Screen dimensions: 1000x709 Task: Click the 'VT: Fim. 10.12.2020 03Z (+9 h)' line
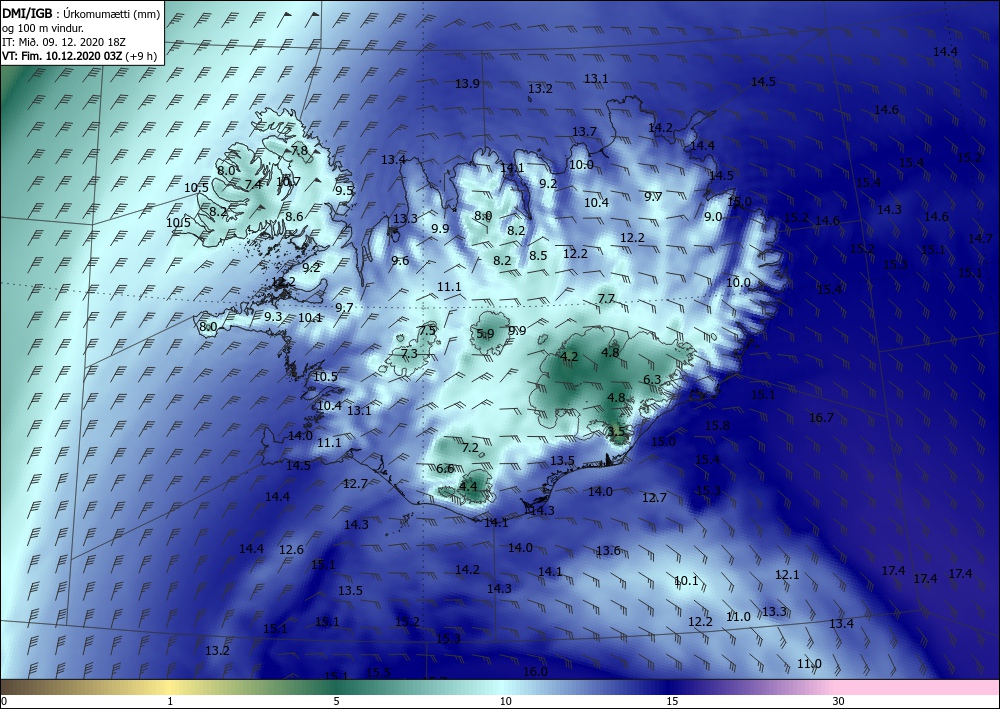click(x=80, y=56)
